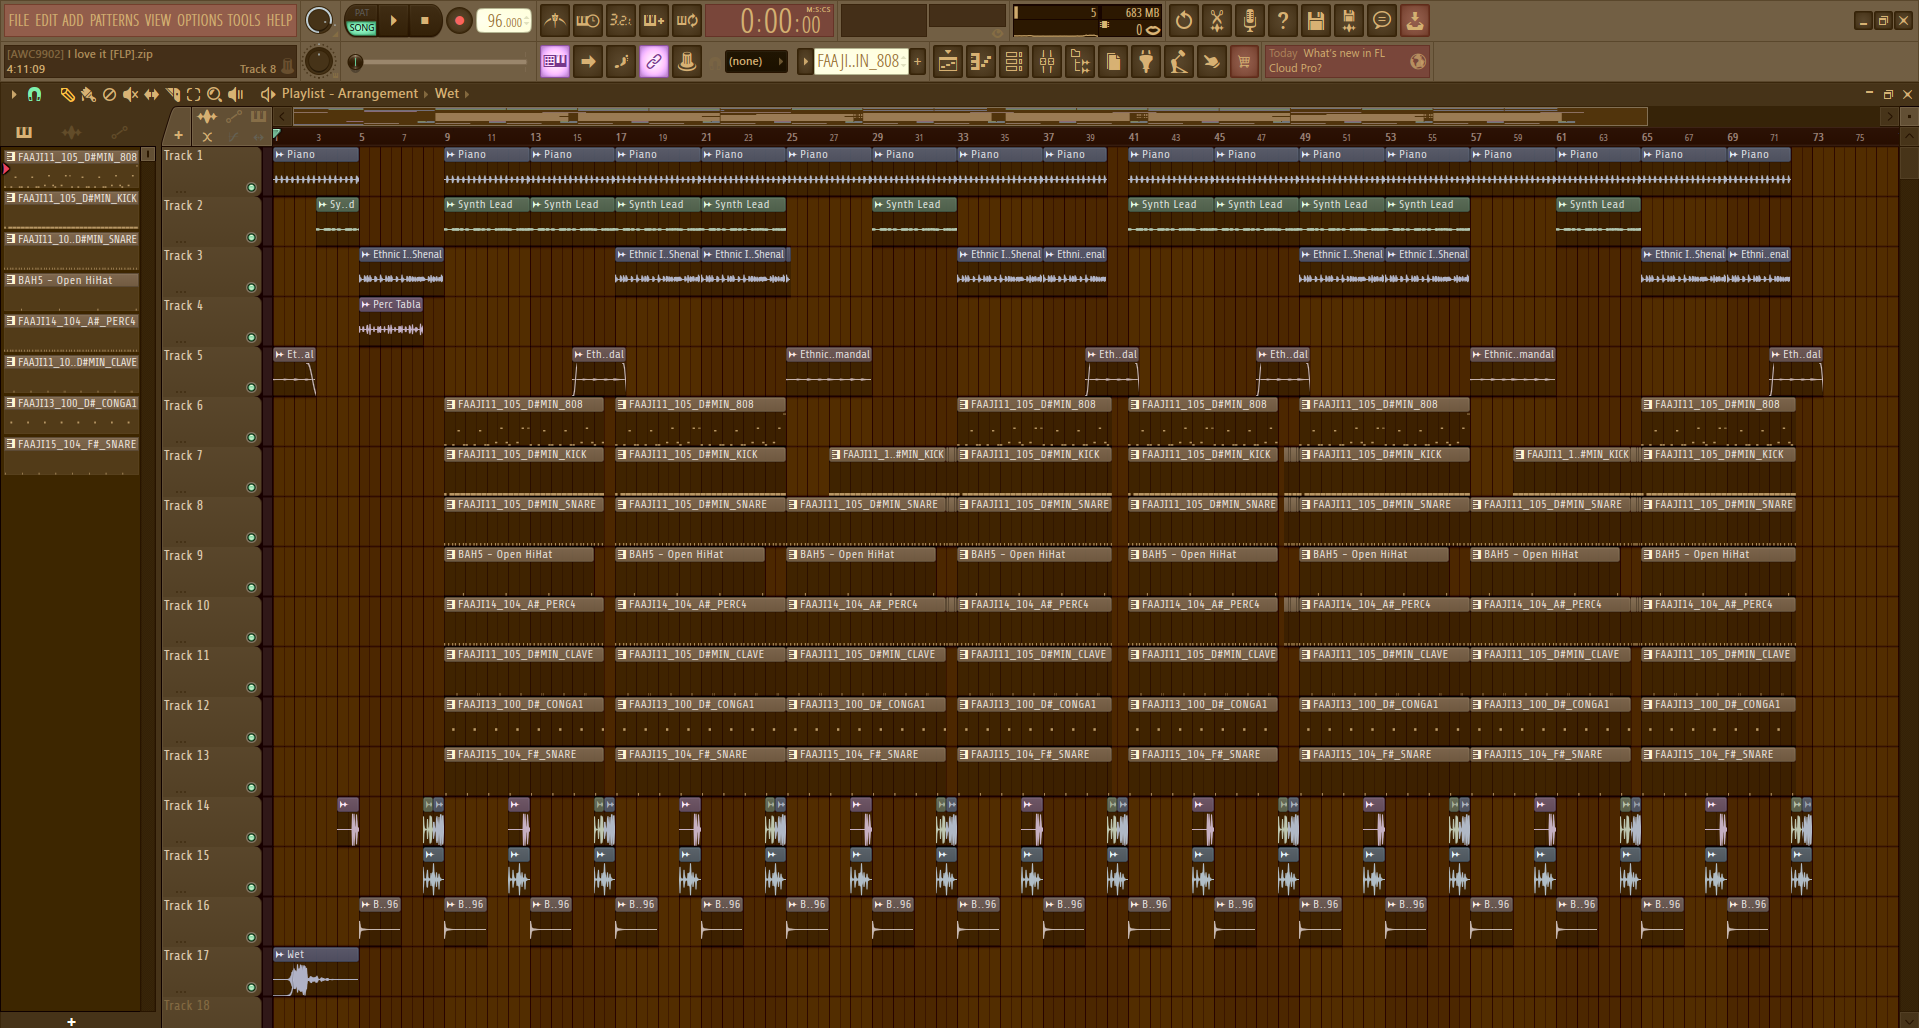Viewport: 1919px width, 1028px height.
Task: Open the FAAJI..IN_808 pattern selector
Action: [x=860, y=62]
